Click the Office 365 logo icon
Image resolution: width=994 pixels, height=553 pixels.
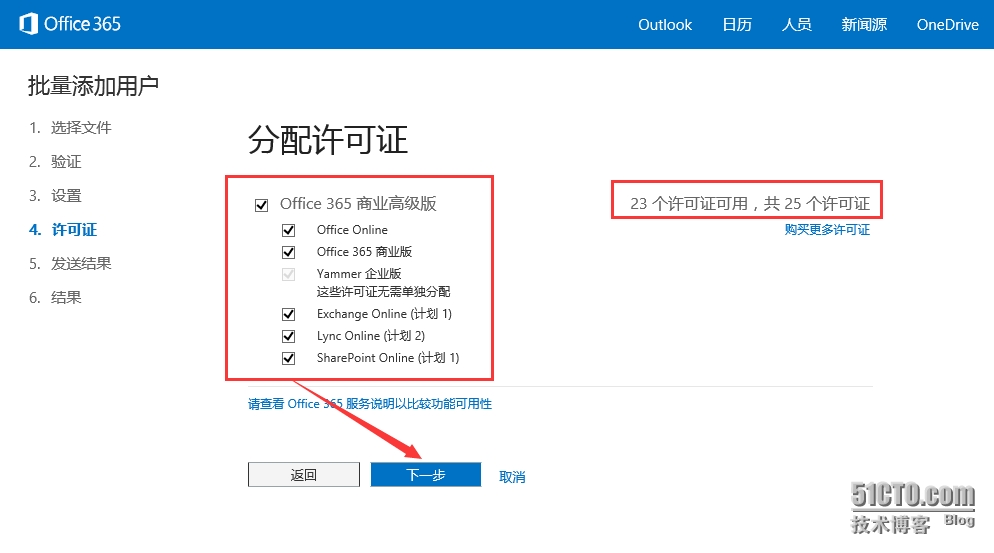tap(28, 24)
